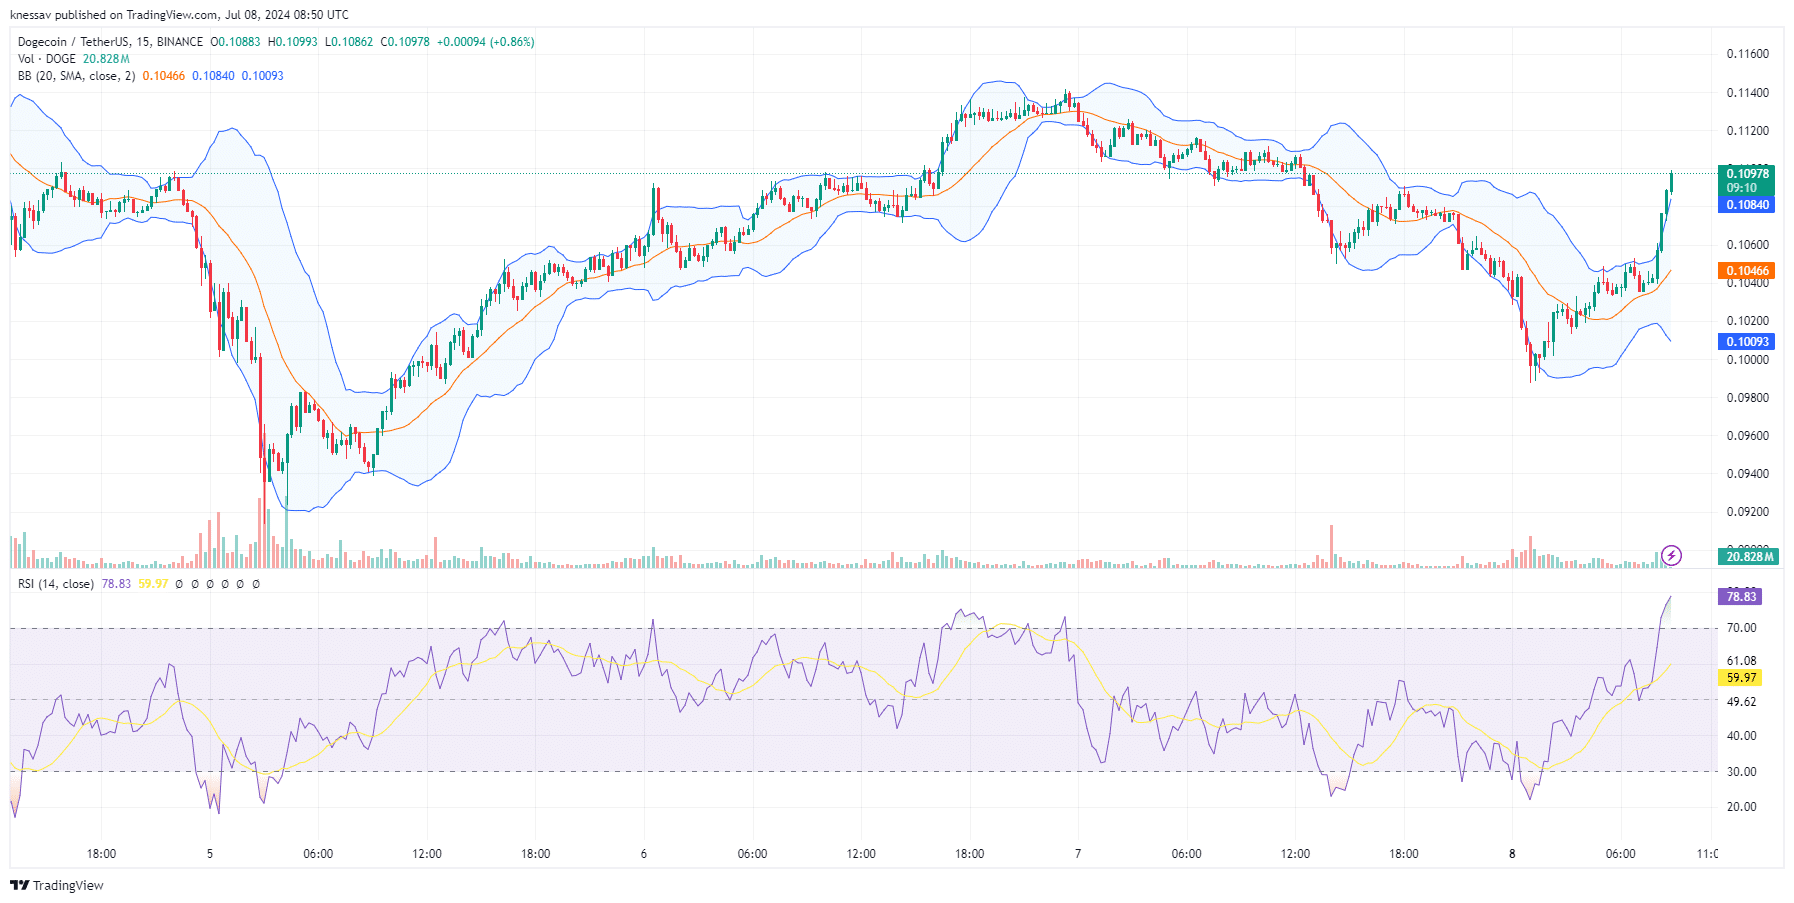The image size is (1794, 903).
Task: Select the RSI (14, close) indicator legend
Action: click(x=56, y=584)
